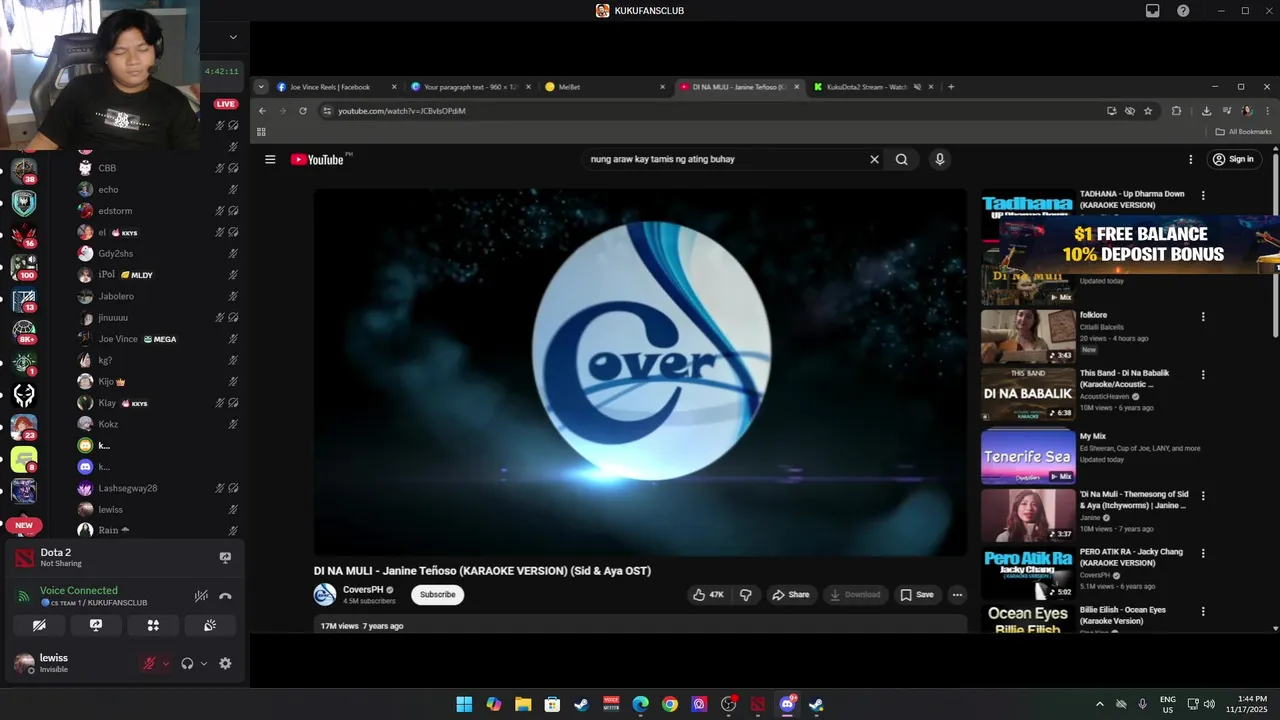Bookmark this page with the star

tap(1148, 111)
